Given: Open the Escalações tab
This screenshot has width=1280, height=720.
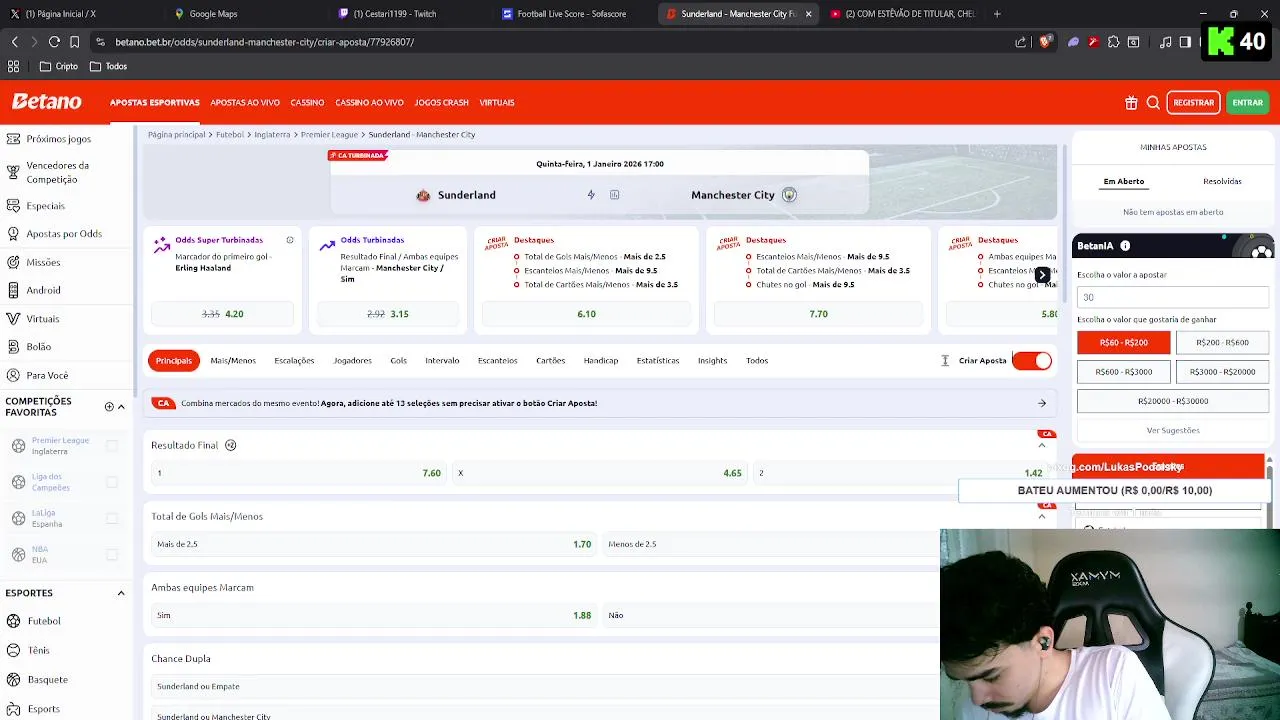Looking at the screenshot, I should click(294, 361).
